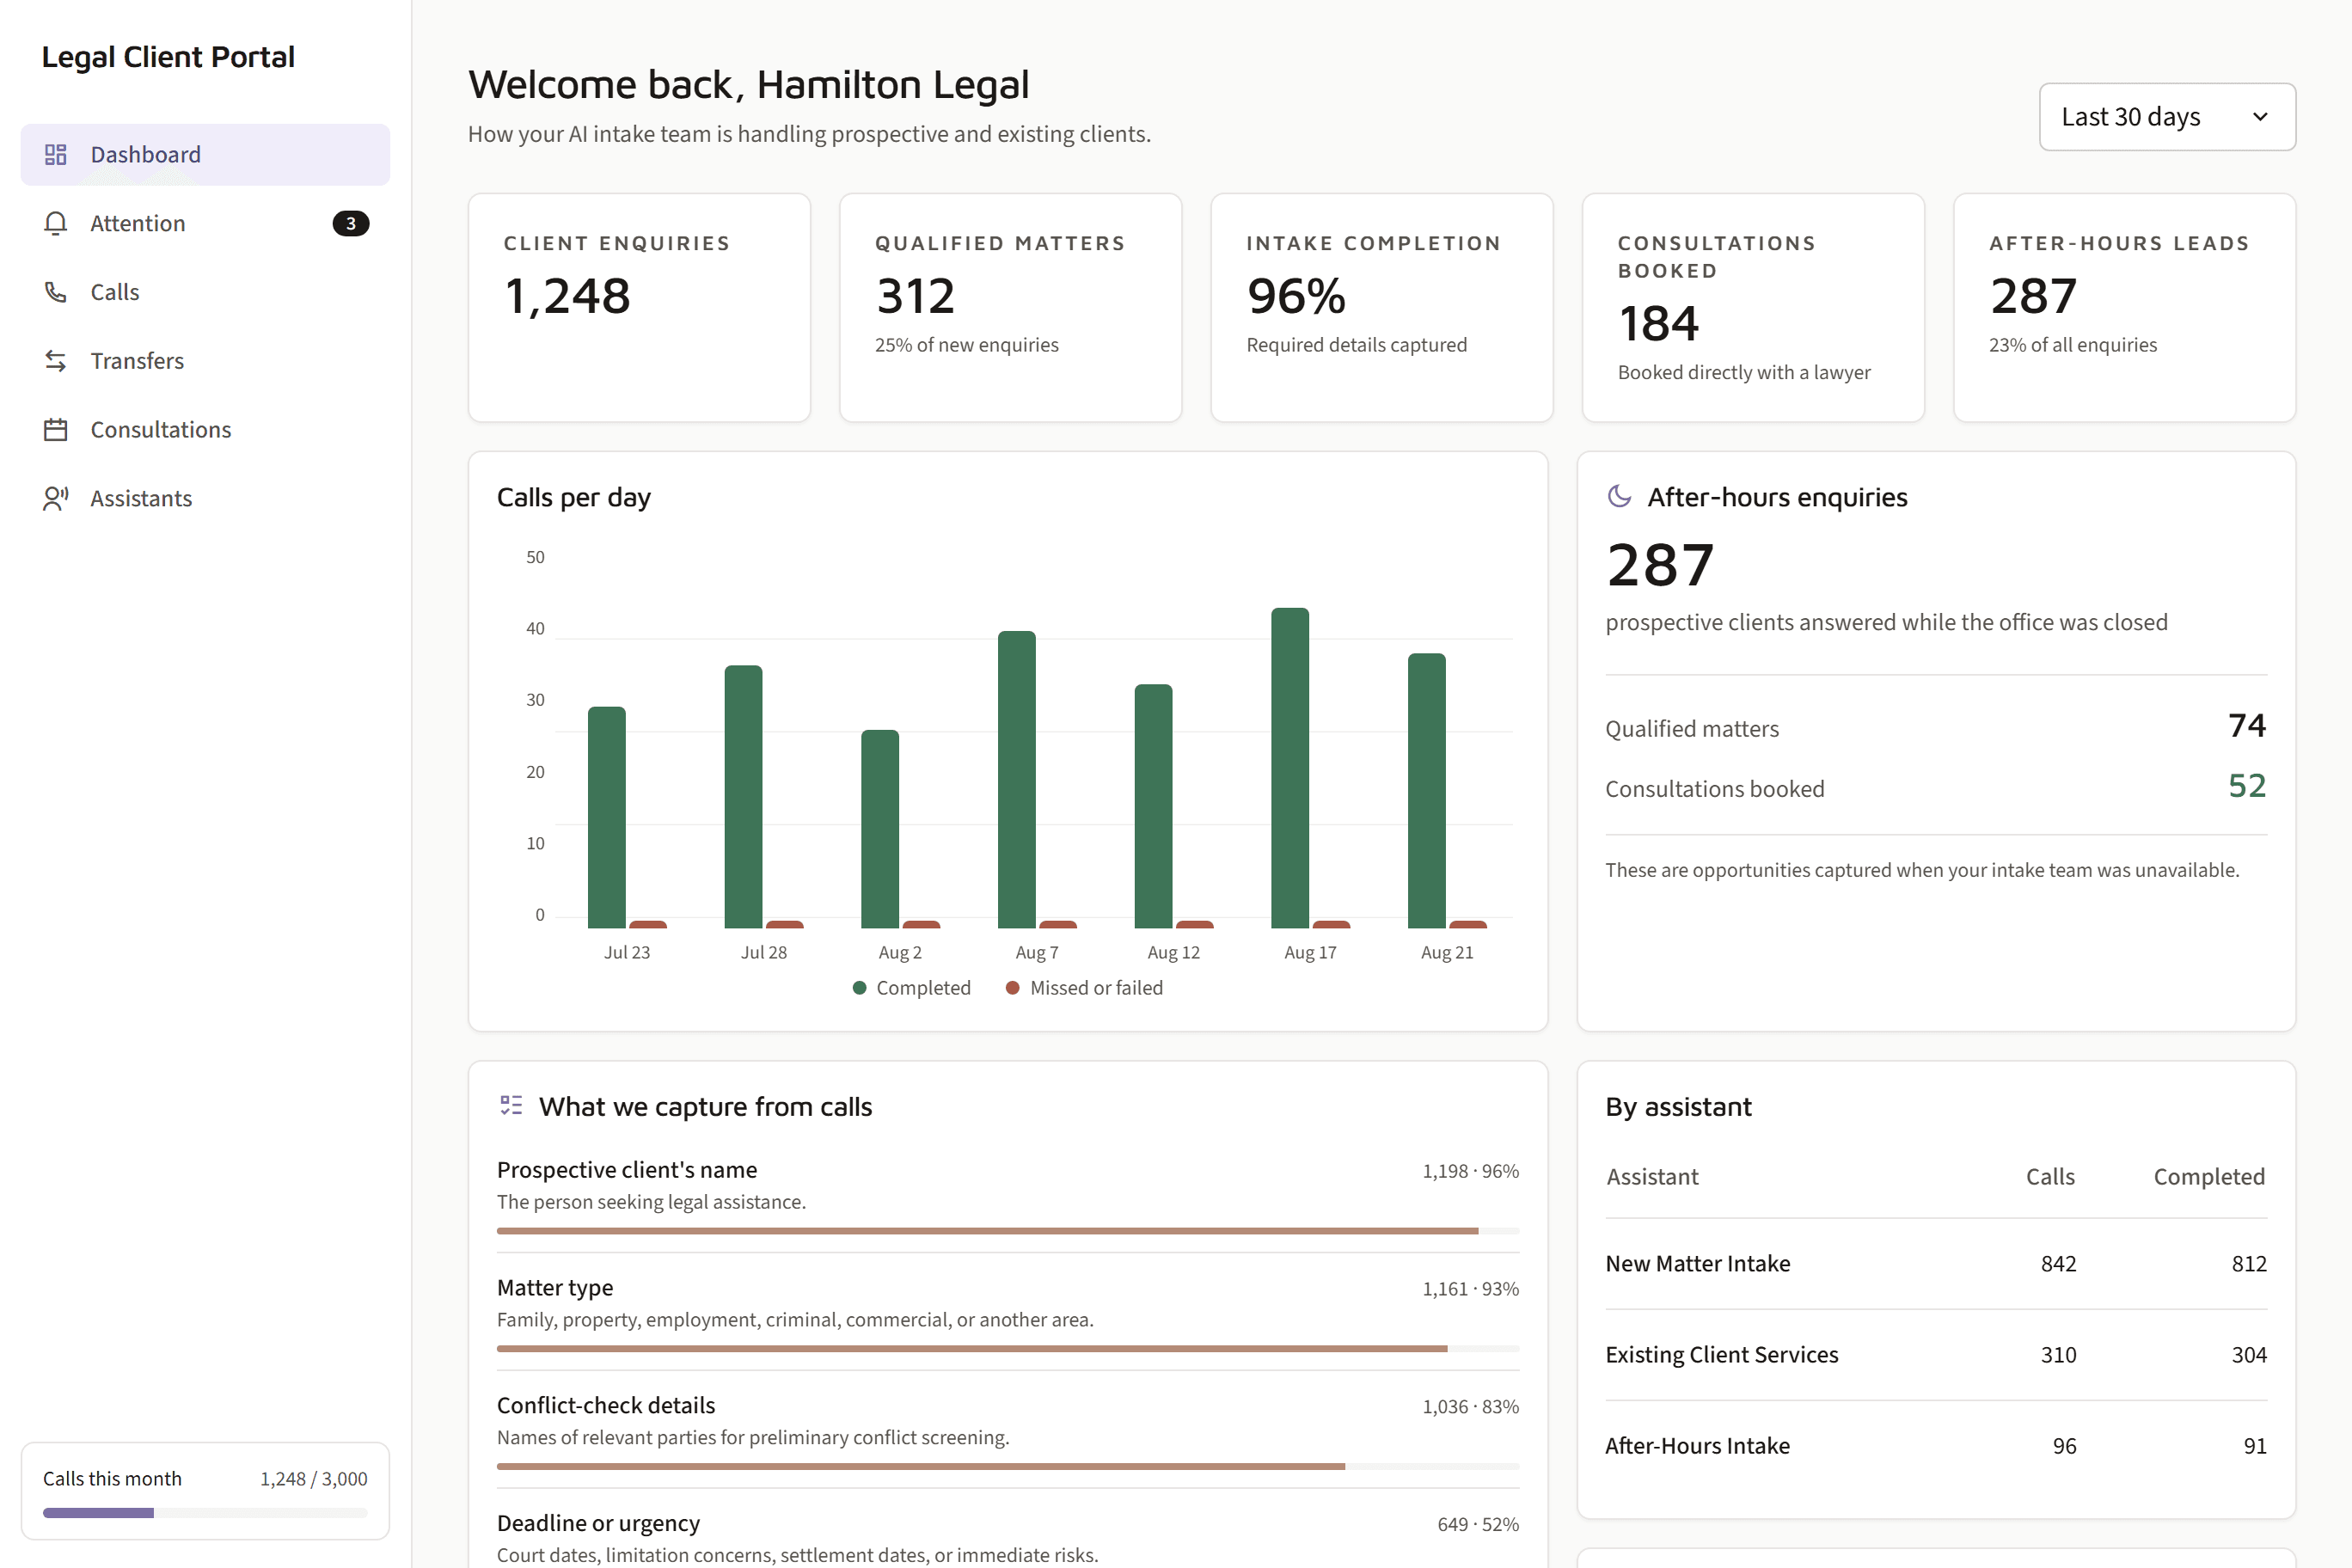The height and width of the screenshot is (1568, 2352).
Task: Click the Calls this month progress bar
Action: pyautogui.click(x=205, y=1513)
